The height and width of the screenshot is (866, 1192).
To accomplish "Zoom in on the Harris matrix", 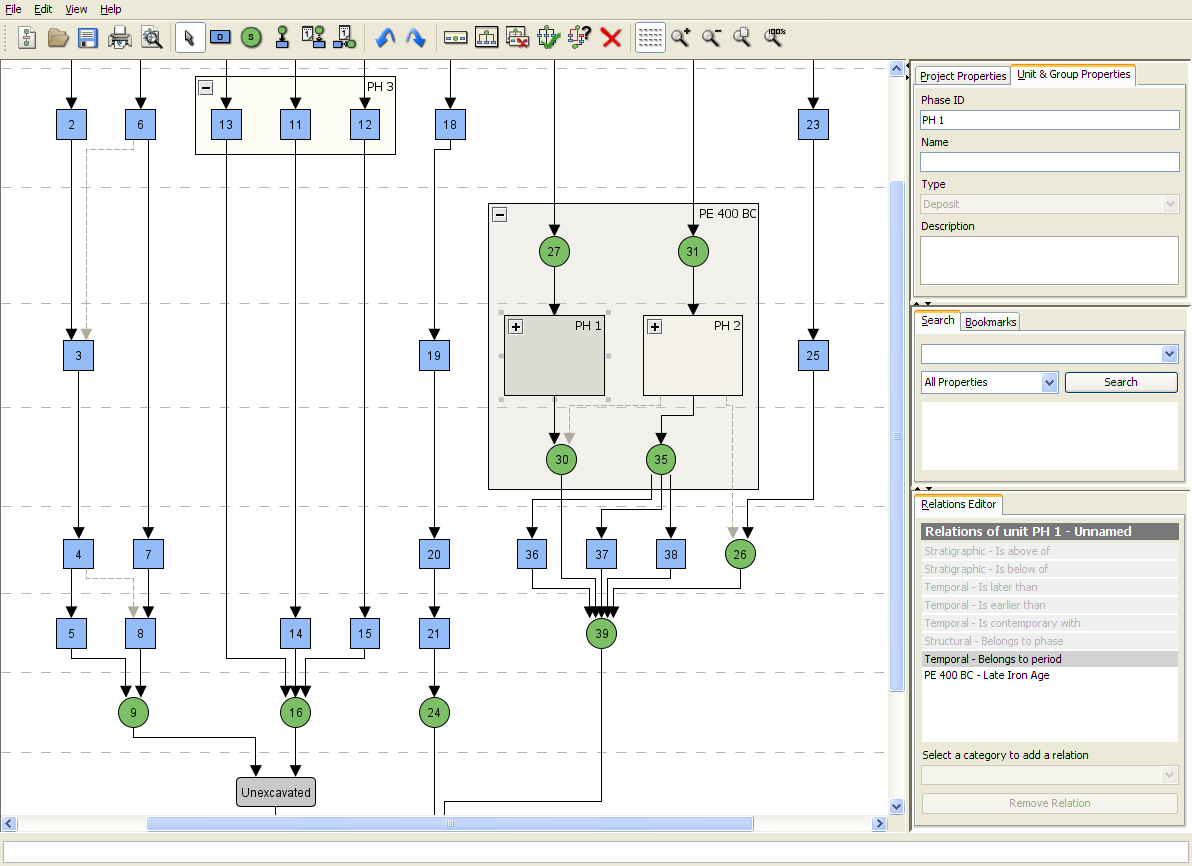I will pos(681,37).
